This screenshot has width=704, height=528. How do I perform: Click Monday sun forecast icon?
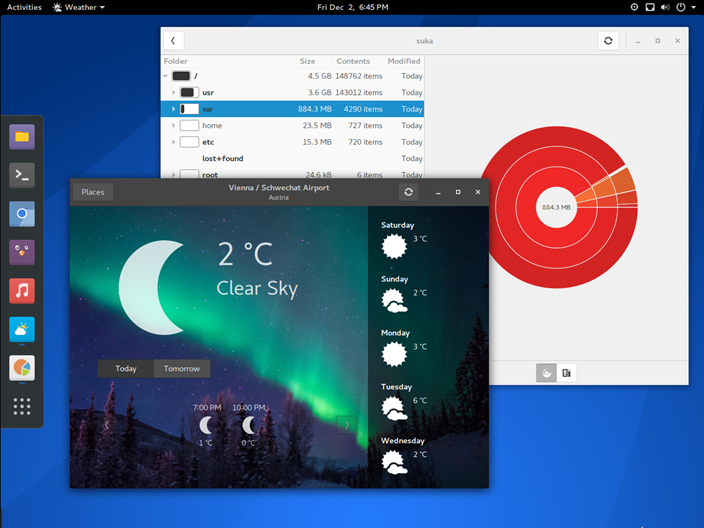pyautogui.click(x=394, y=354)
